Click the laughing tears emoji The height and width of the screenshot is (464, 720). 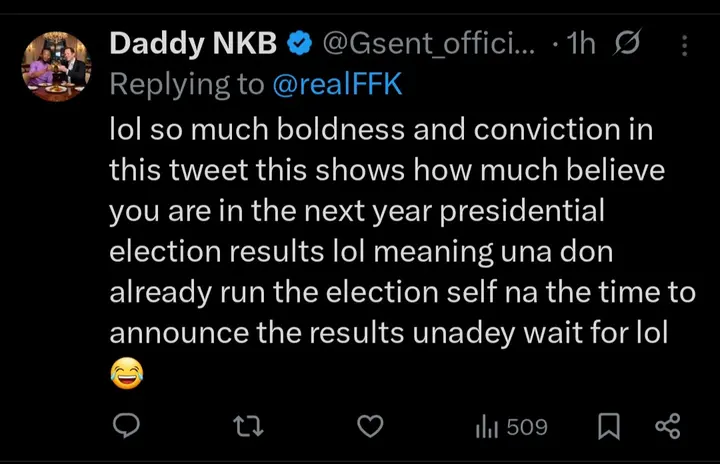coord(125,375)
